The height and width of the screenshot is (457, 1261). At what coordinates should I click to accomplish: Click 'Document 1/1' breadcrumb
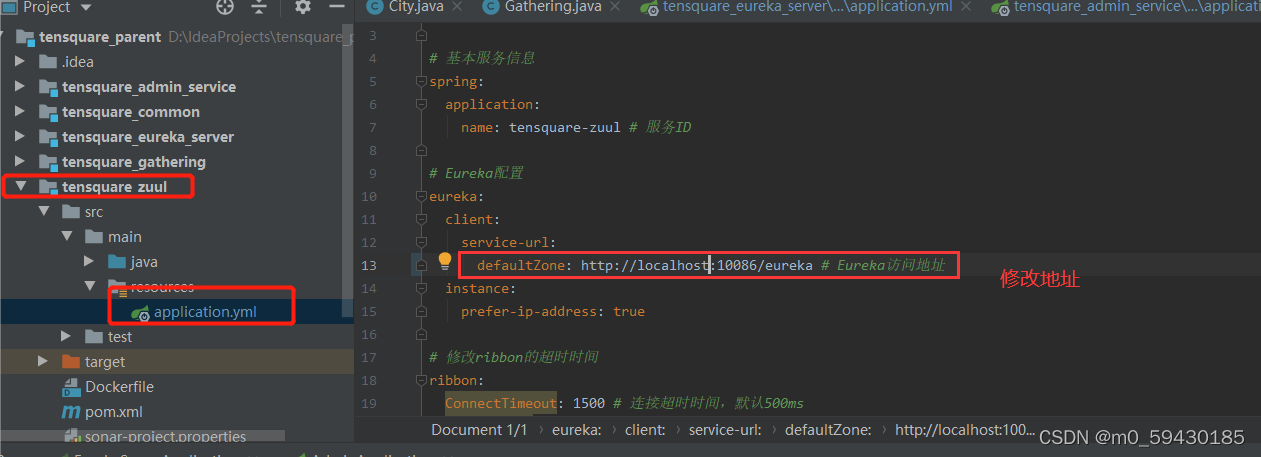tap(478, 429)
